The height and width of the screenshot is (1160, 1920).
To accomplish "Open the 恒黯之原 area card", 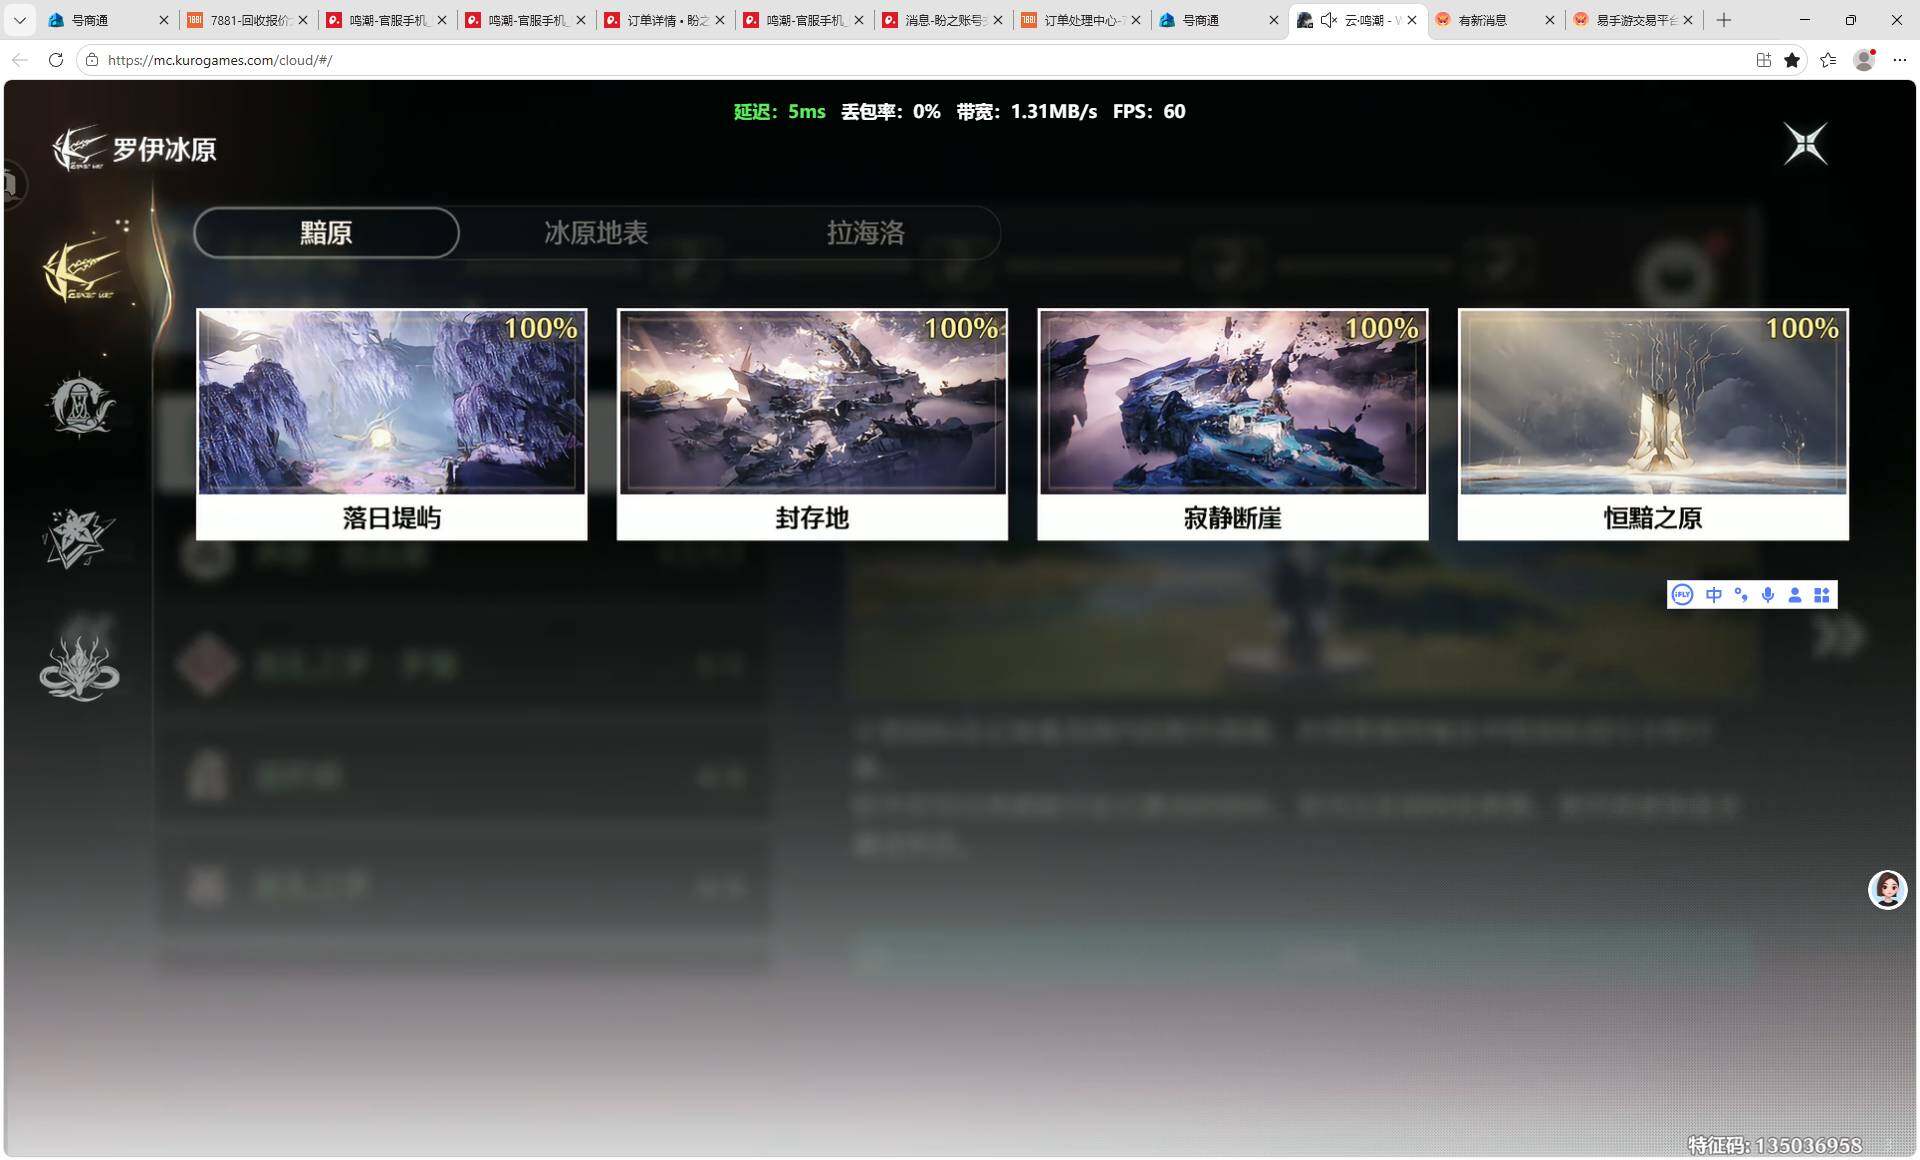I will point(1653,425).
